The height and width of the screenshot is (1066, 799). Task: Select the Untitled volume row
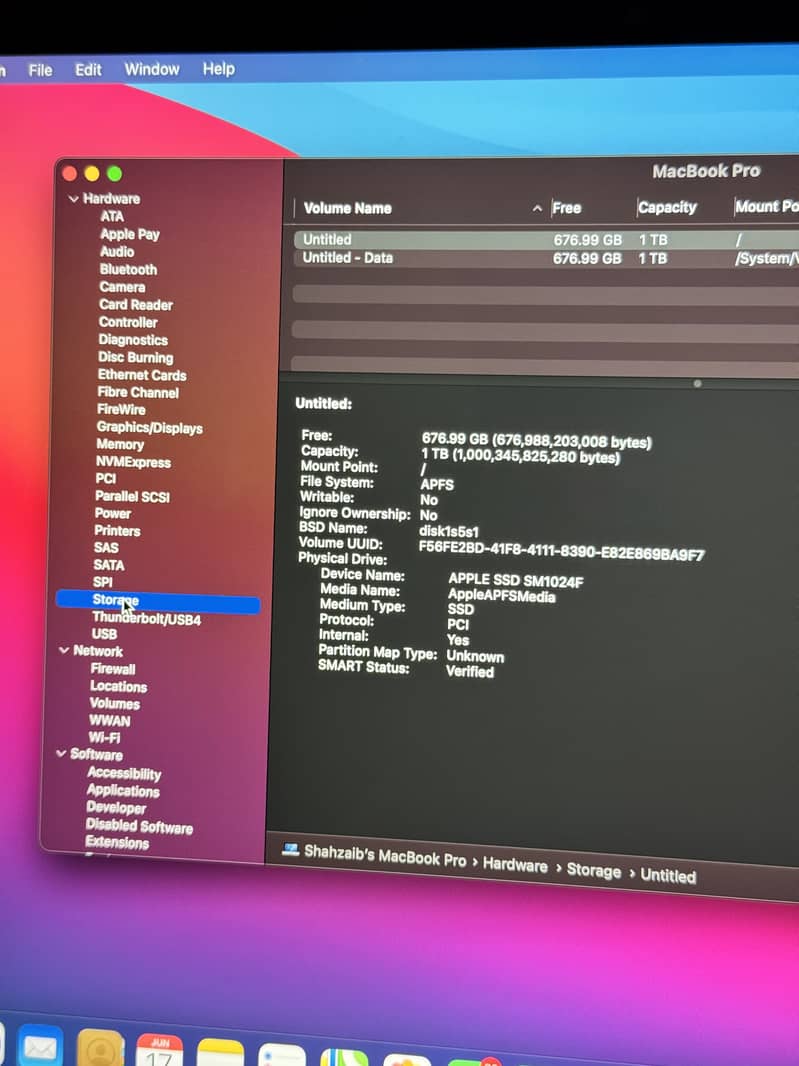(546, 240)
